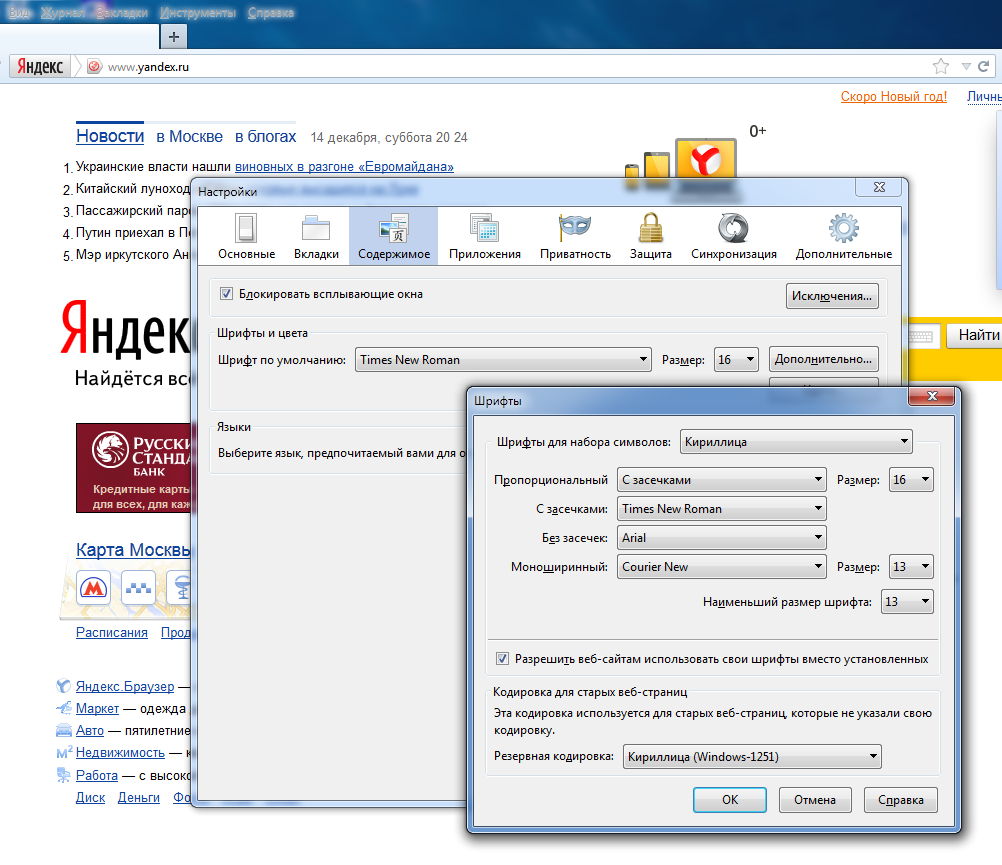Viewport: 1002px width, 865px height.
Task: Open the Кириллица character set dropdown
Action: click(x=796, y=441)
